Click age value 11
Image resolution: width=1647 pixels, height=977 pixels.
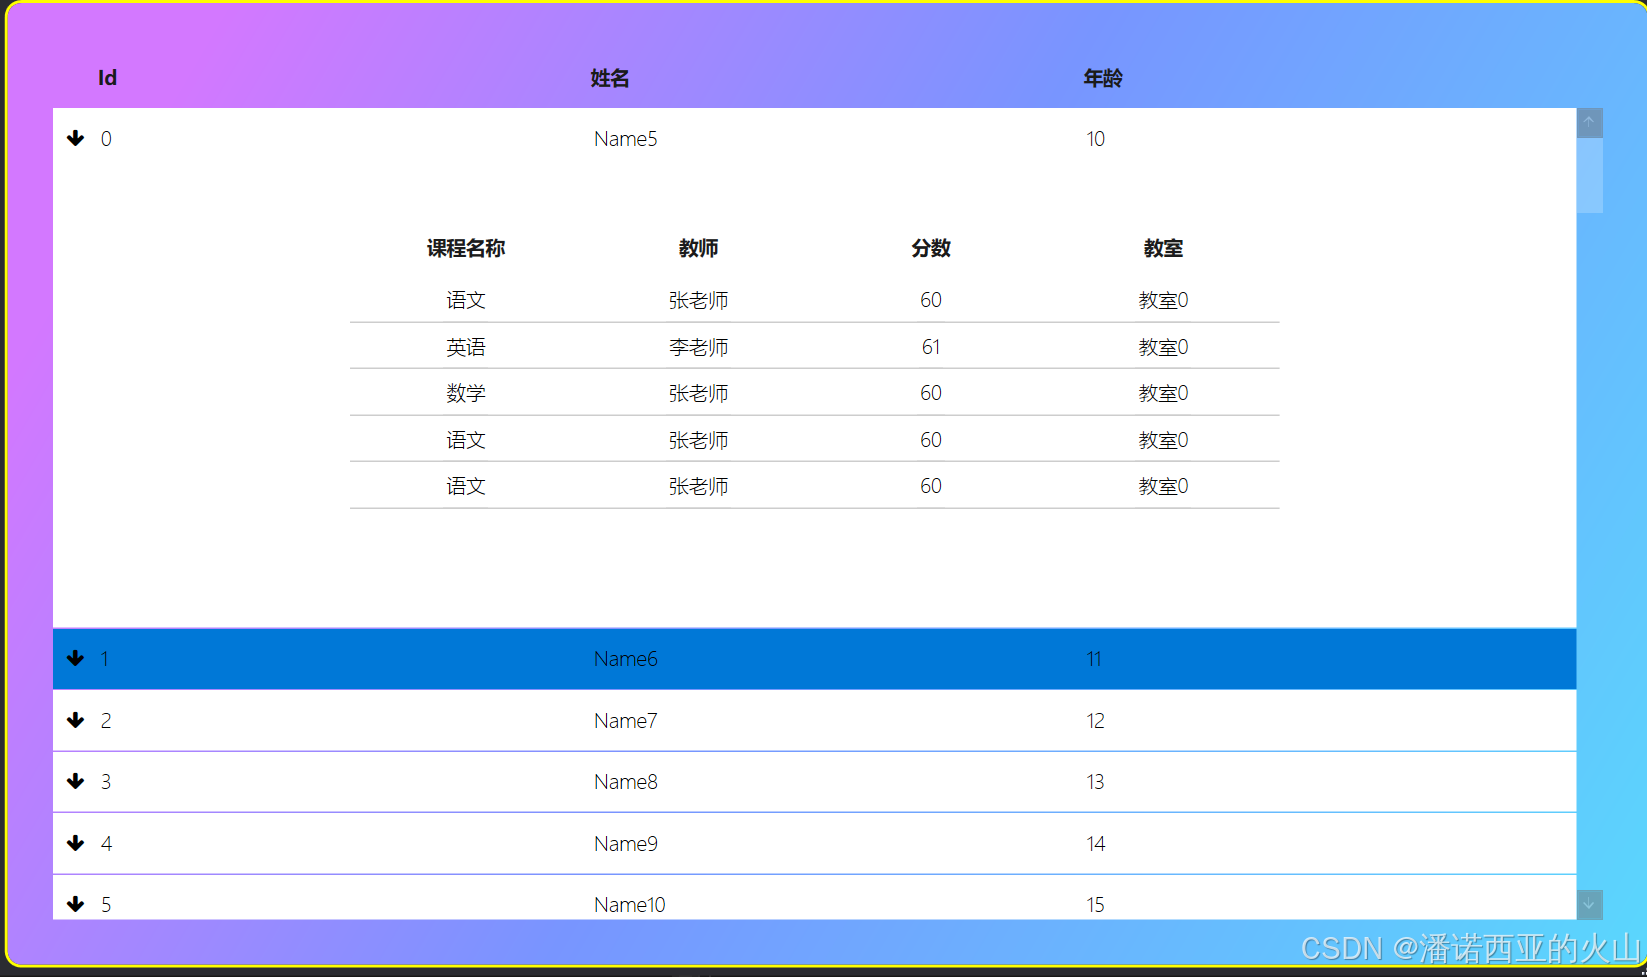[1094, 659]
